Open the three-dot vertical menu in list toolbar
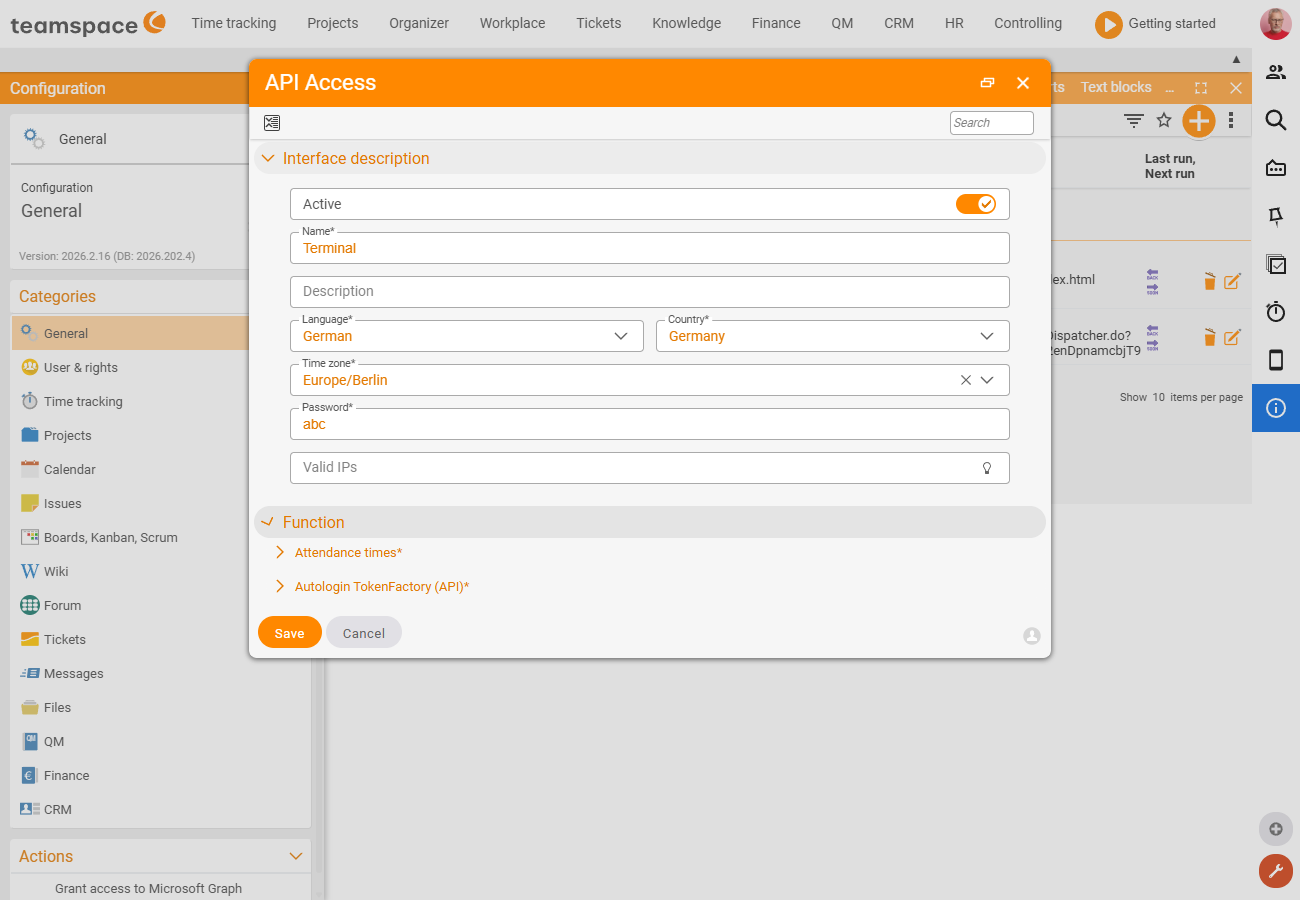This screenshot has width=1300, height=900. tap(1231, 121)
